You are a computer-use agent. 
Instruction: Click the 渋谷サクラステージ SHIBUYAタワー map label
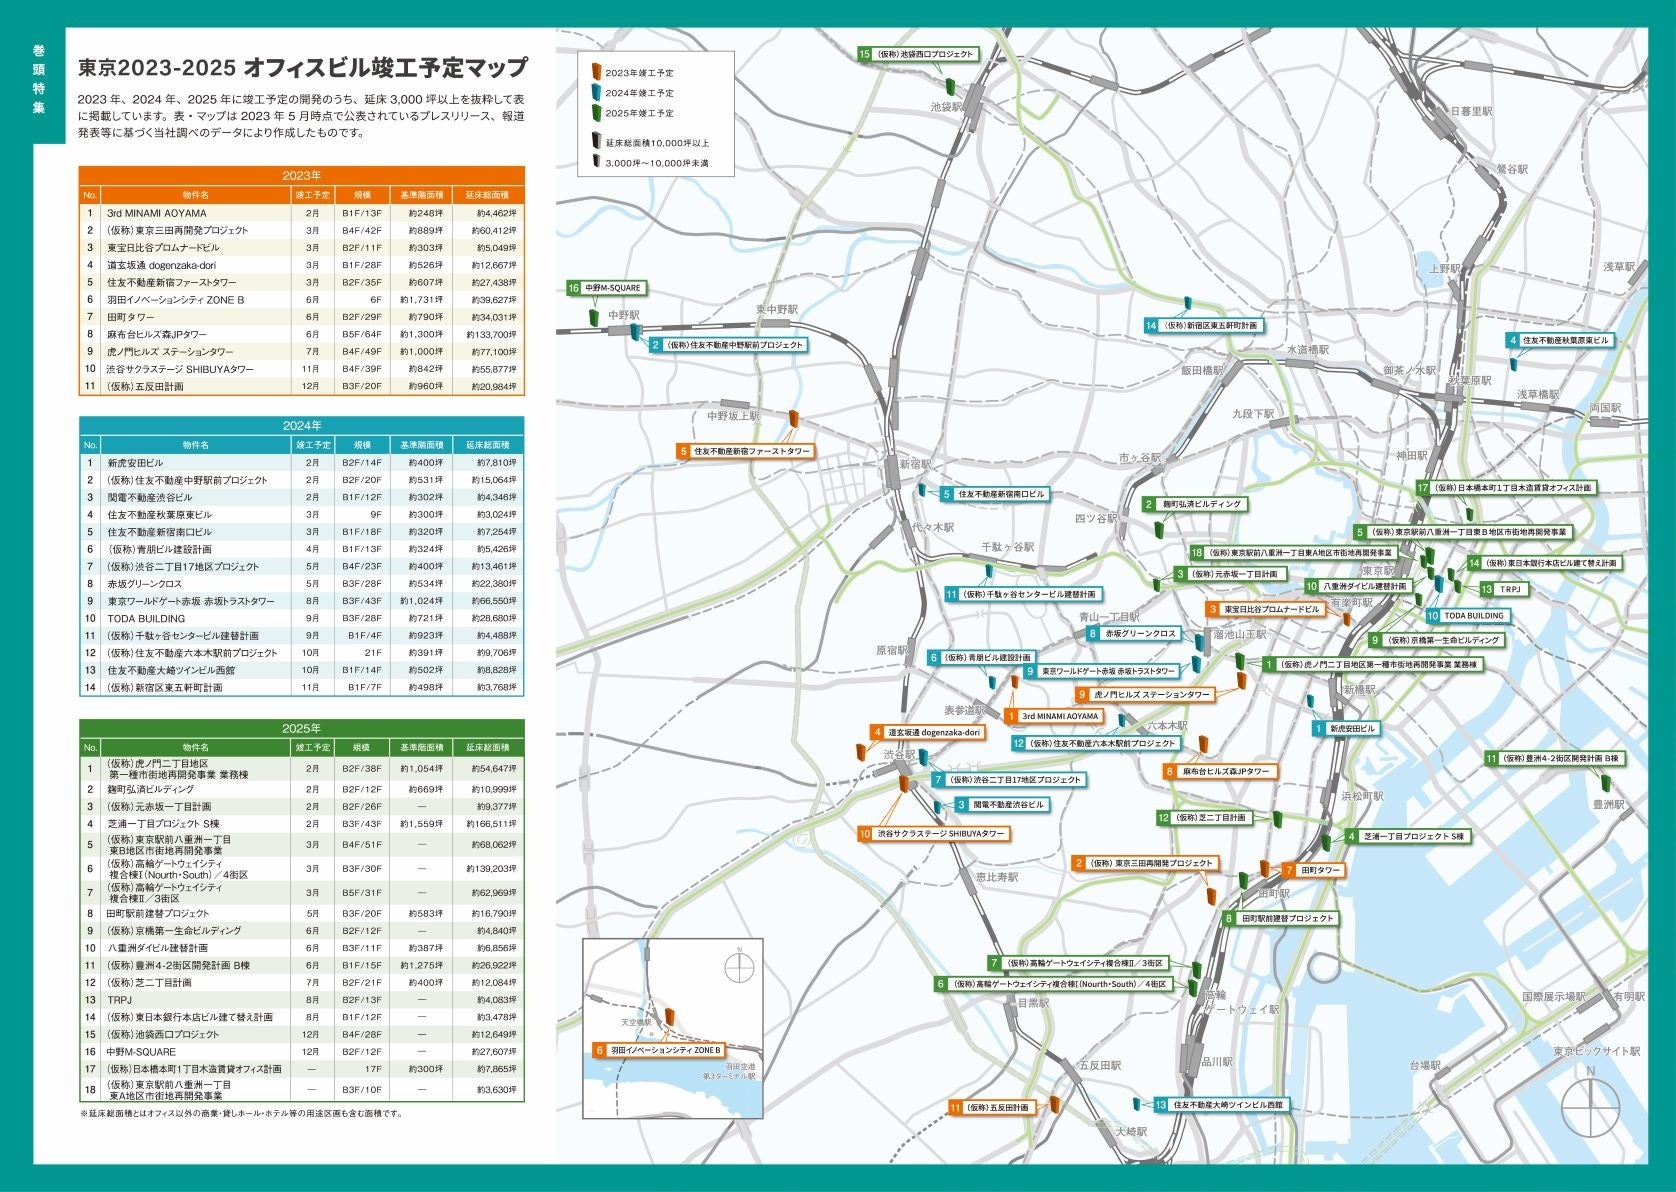click(933, 834)
